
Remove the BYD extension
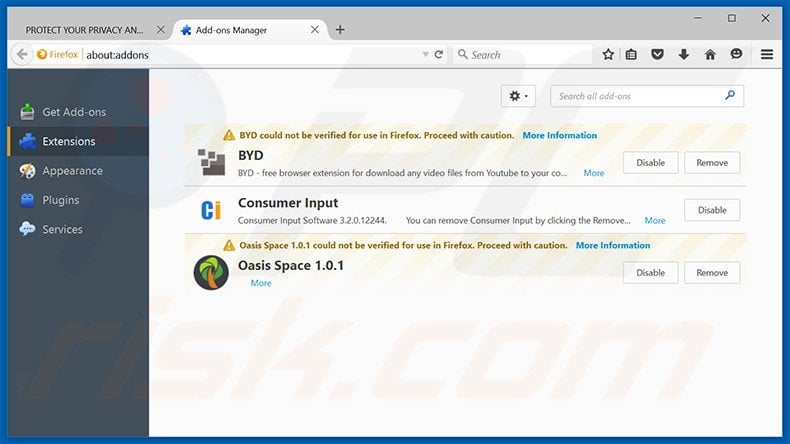click(712, 163)
